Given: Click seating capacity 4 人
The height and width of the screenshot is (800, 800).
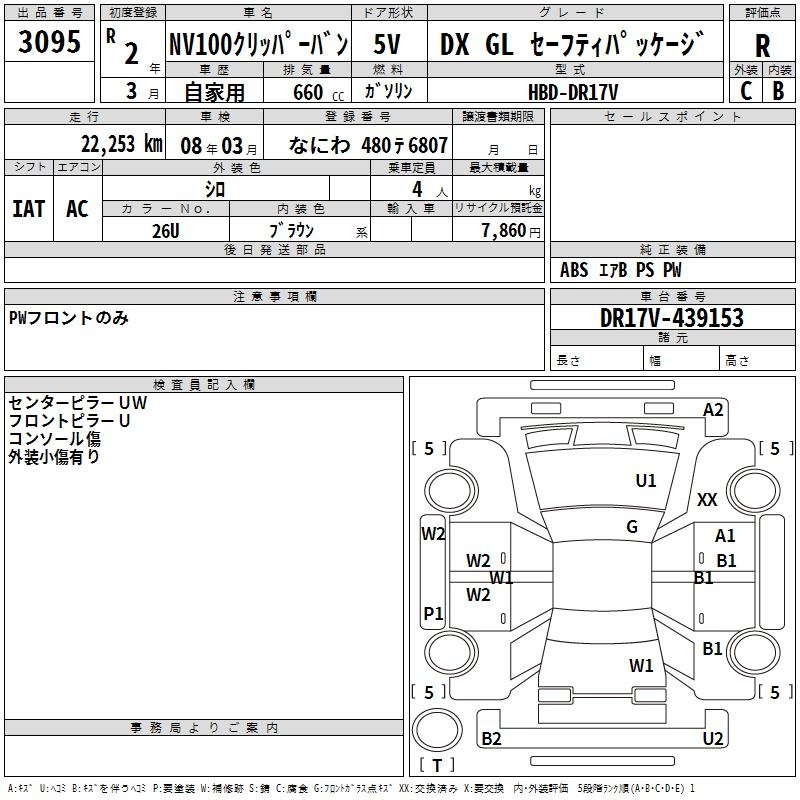Looking at the screenshot, I should pos(429,190).
